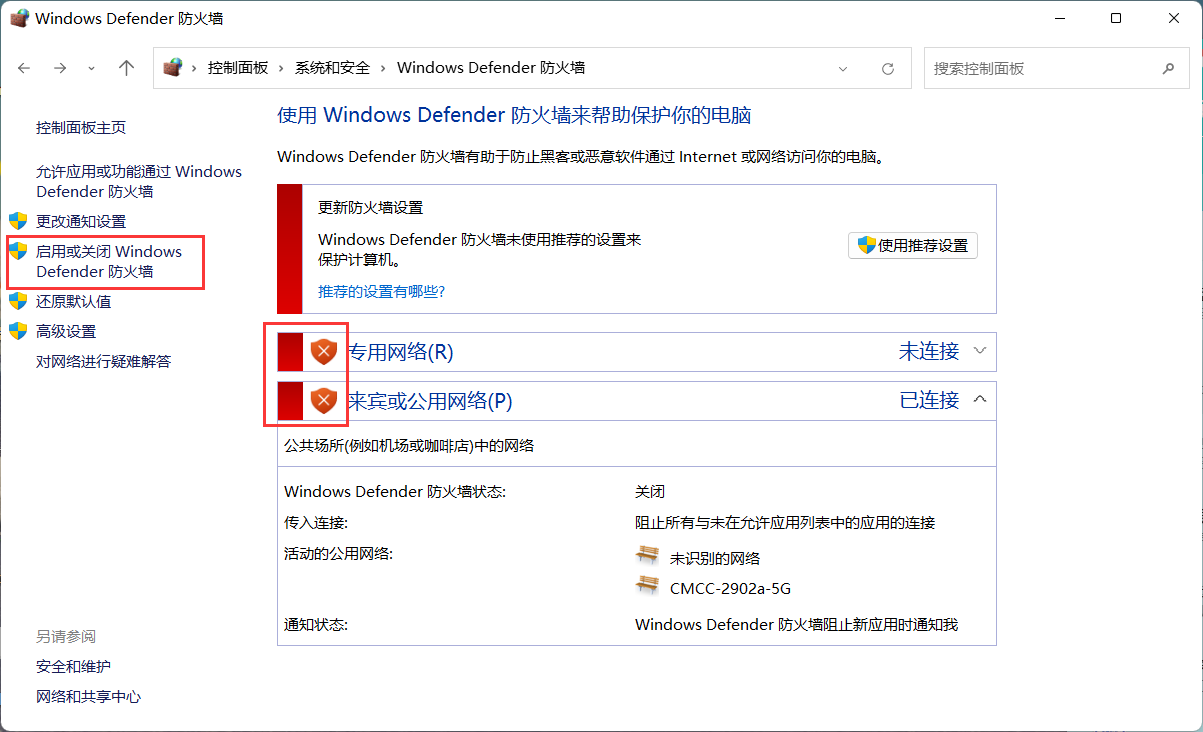Open 更改通知设置 link

(x=81, y=221)
